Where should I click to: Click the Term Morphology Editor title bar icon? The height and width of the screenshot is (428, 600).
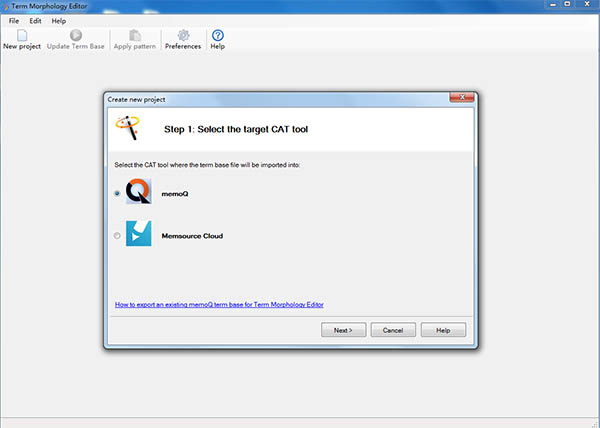pos(6,6)
